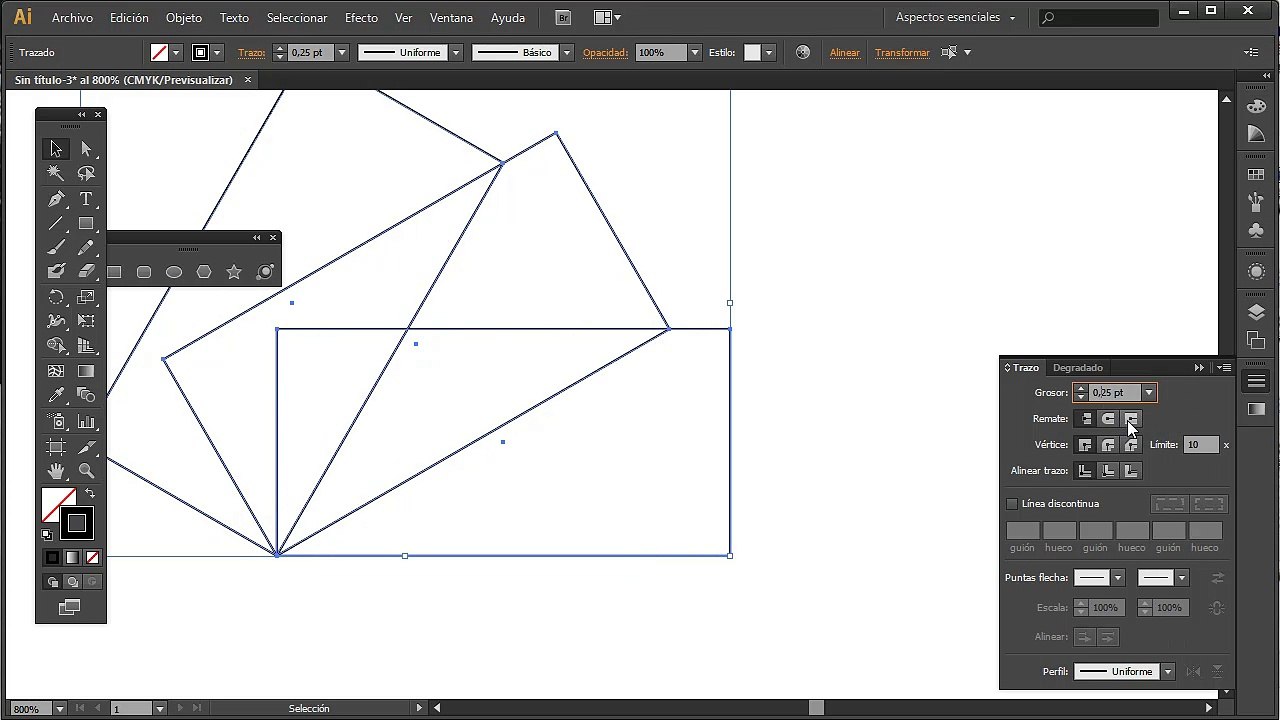The height and width of the screenshot is (720, 1280).
Task: Select the Pen tool
Action: (56, 199)
